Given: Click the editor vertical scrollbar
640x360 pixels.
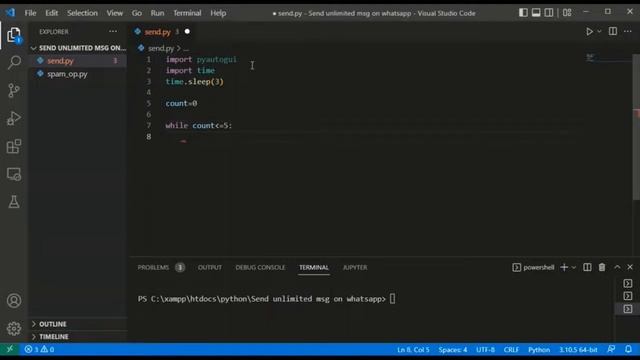Looking at the screenshot, I should point(636,127).
